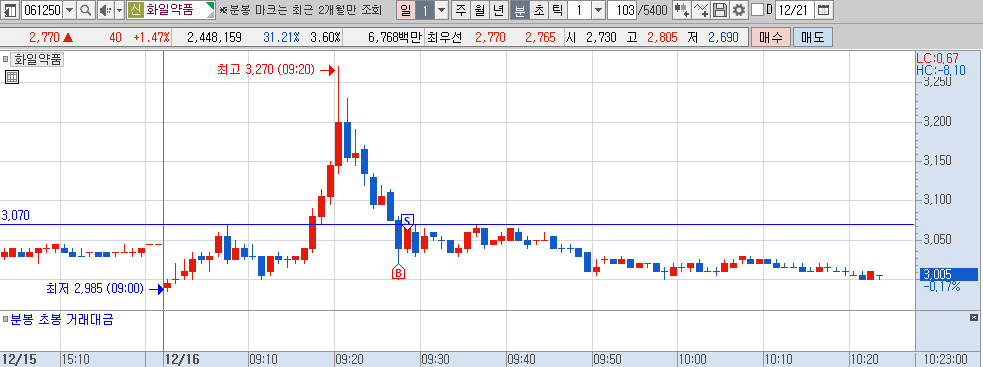Select the 틱 (tick) chart period
The height and width of the screenshot is (367, 983).
click(557, 10)
